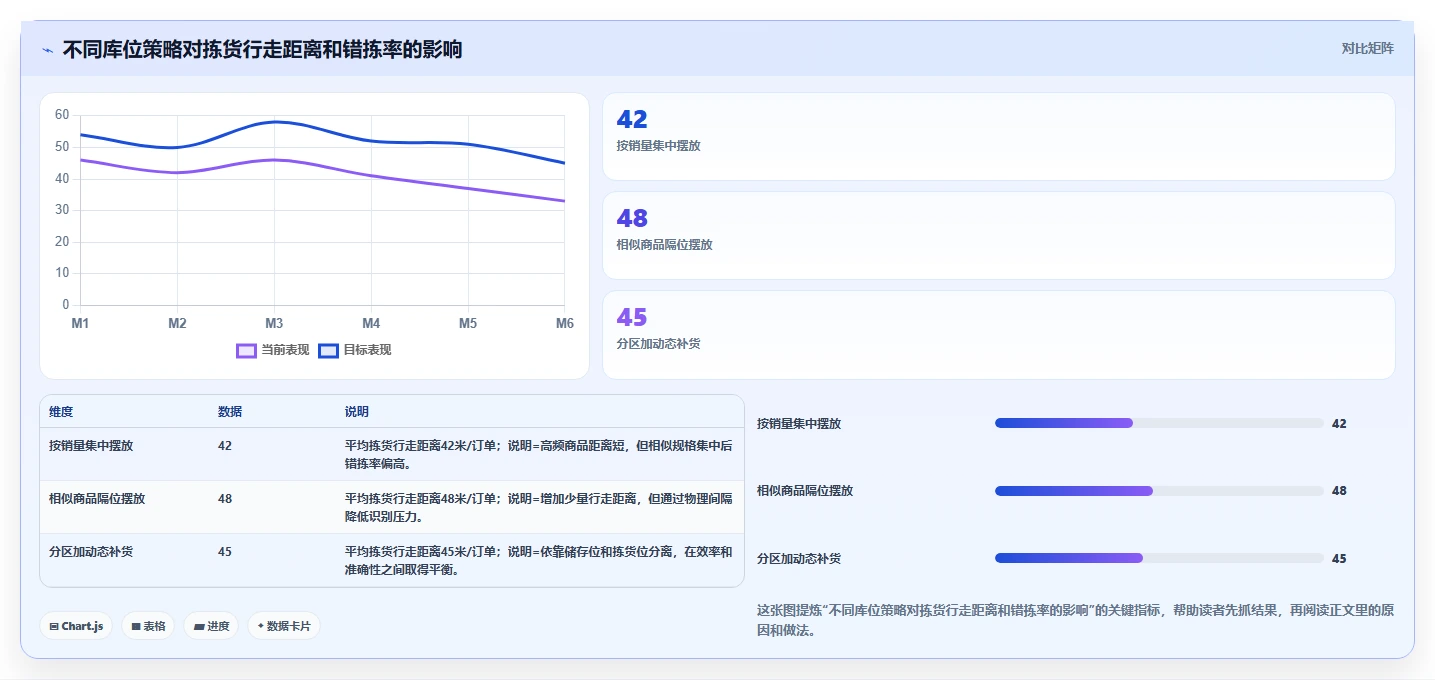Click the 维度 table column header

pos(61,412)
